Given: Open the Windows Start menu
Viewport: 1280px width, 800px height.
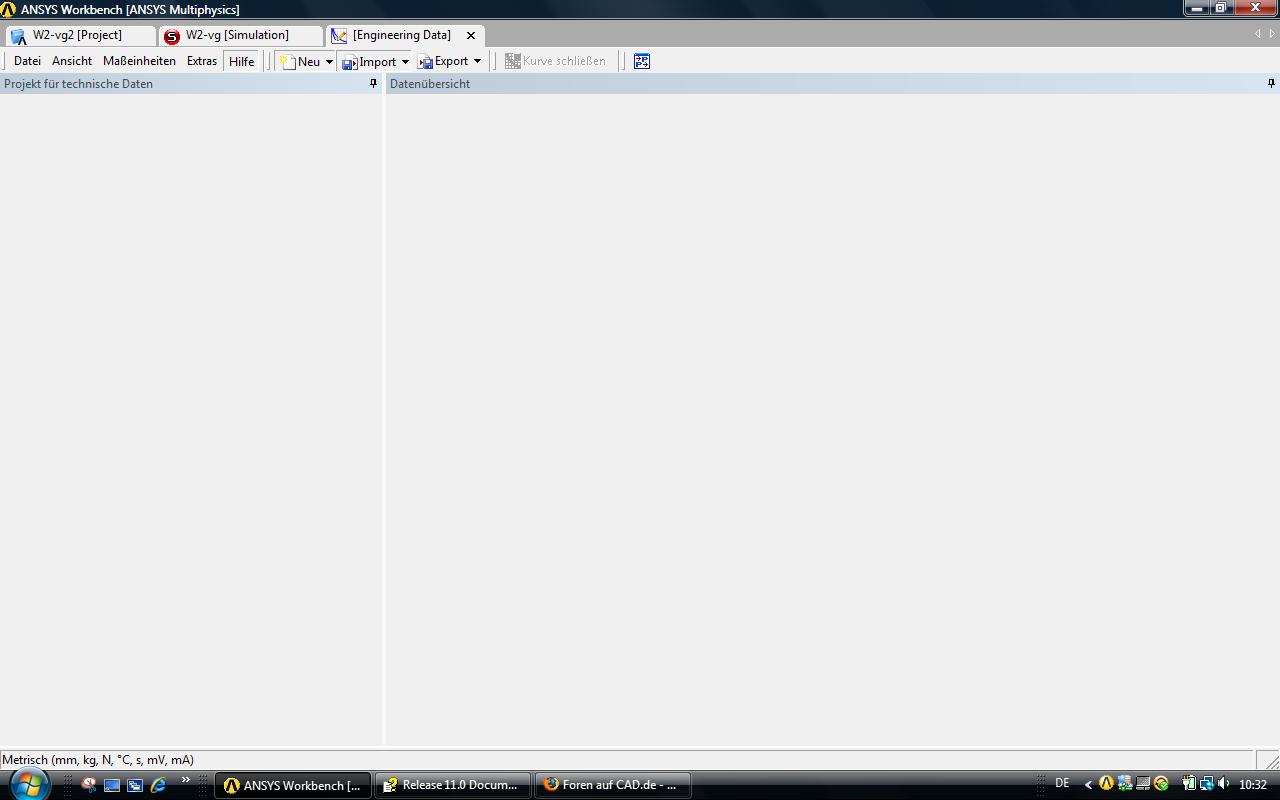Looking at the screenshot, I should (x=28, y=784).
